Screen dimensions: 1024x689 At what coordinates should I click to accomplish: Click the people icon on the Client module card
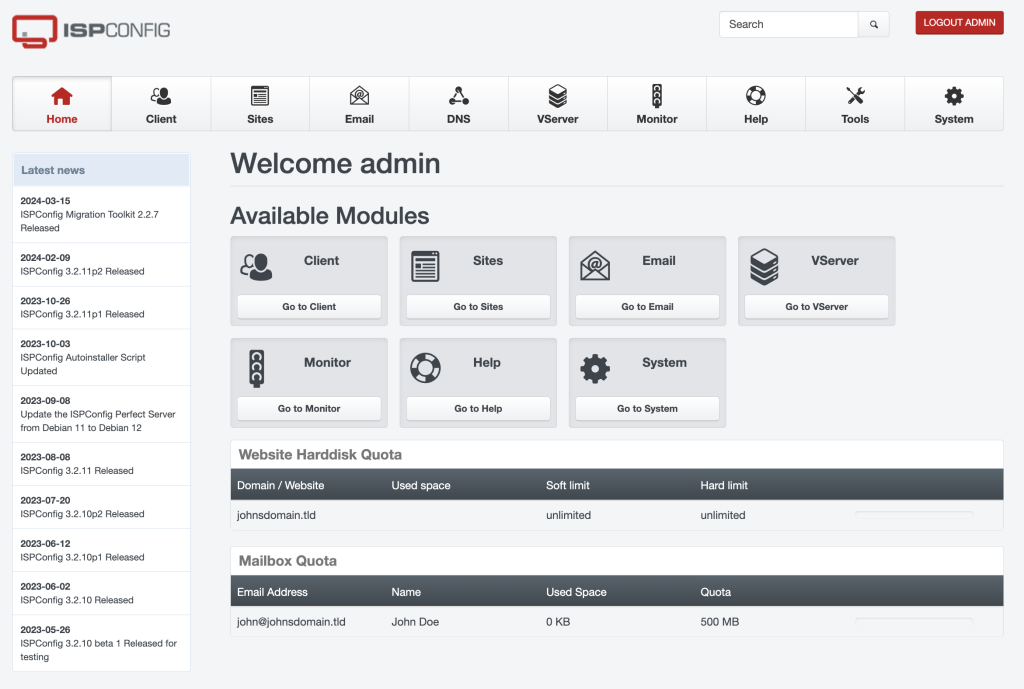coord(255,266)
